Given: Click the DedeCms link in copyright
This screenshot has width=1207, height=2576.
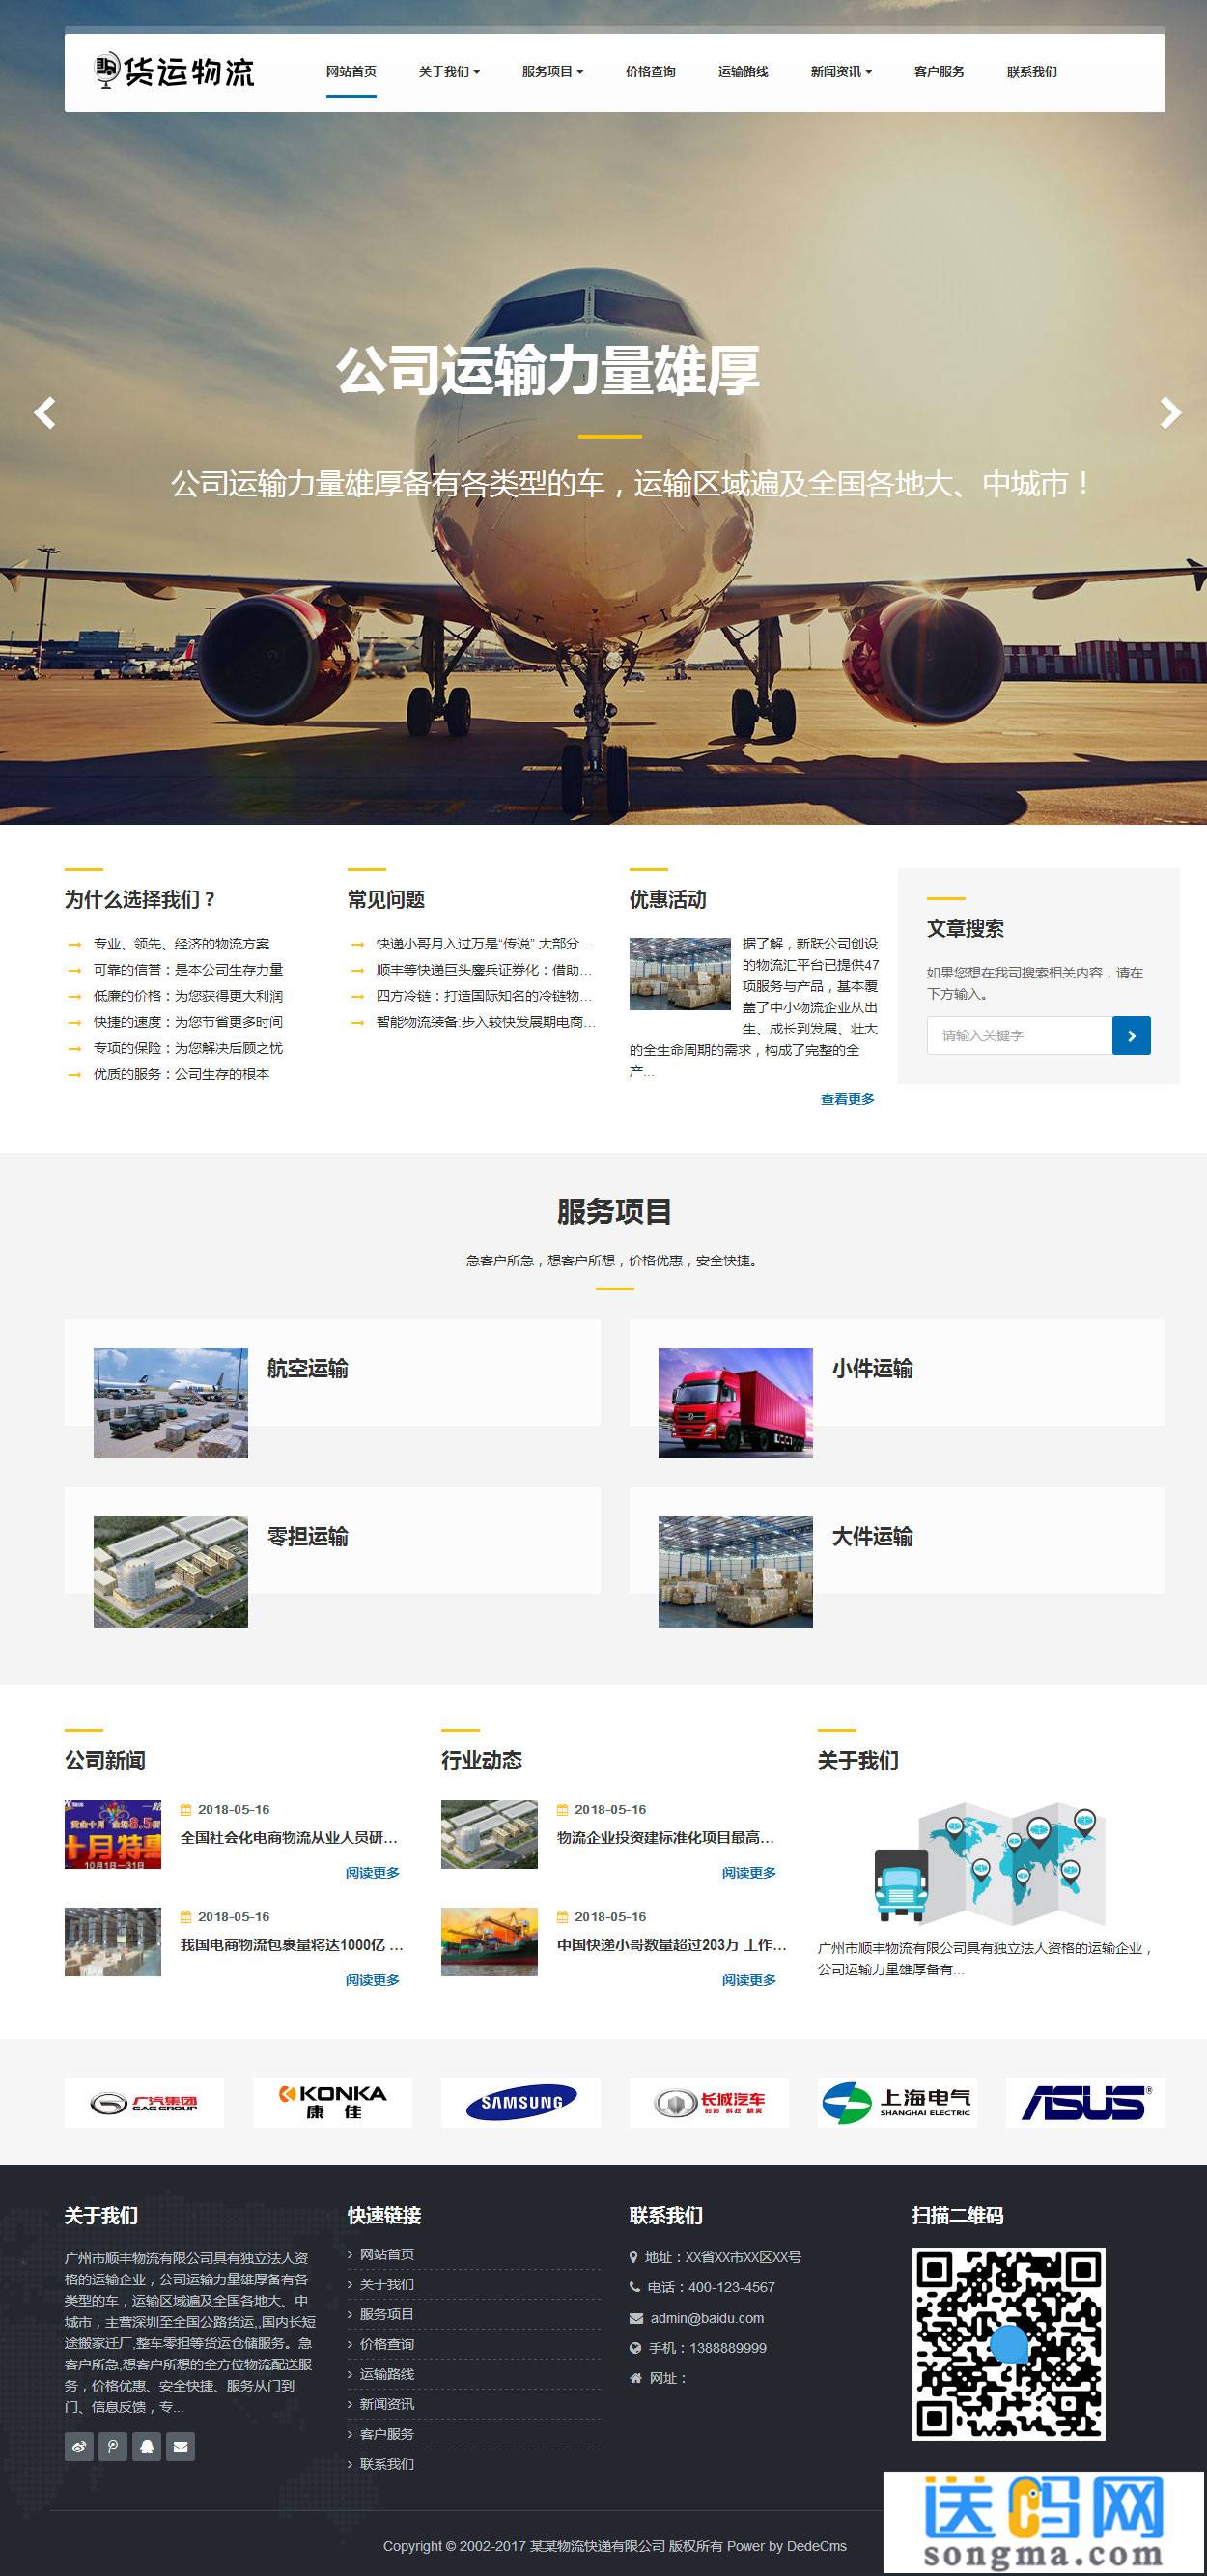Looking at the screenshot, I should 816,2546.
